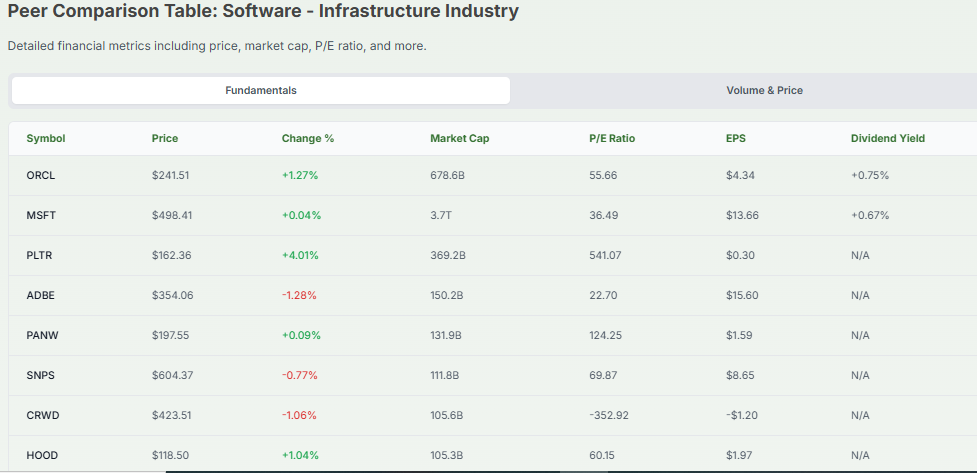Sort table by Price column header
This screenshot has height=473, width=977.
(x=165, y=138)
